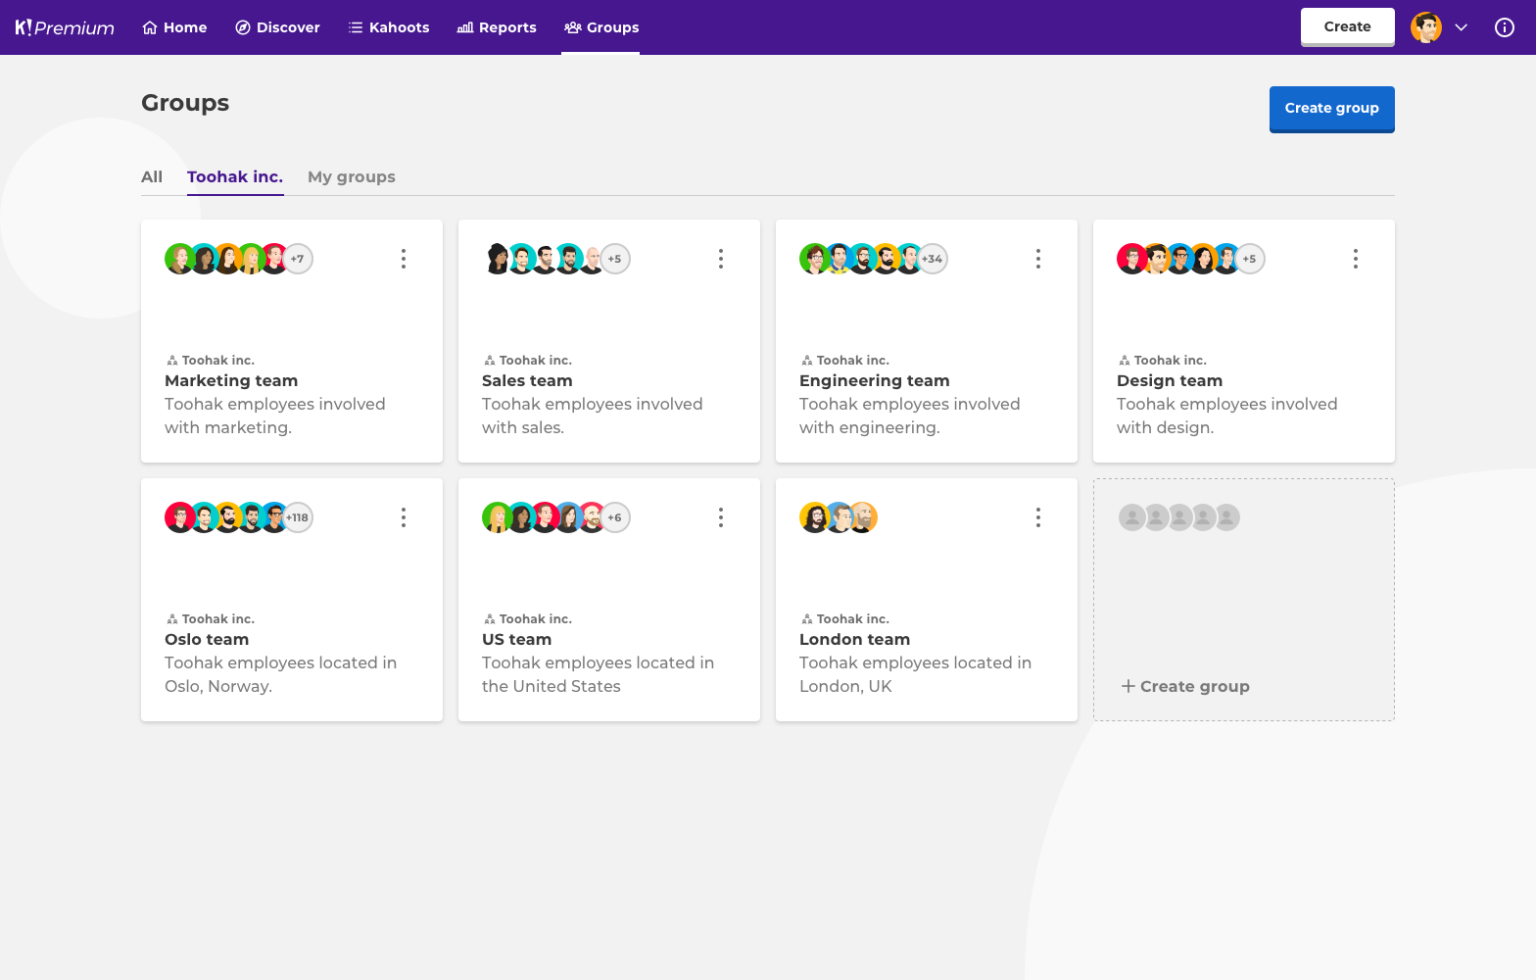Select the All tab
This screenshot has width=1536, height=980.
click(x=151, y=176)
